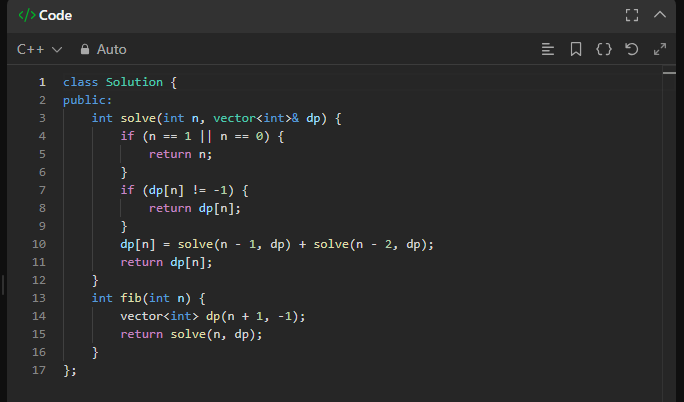Click 'return dp[n];' on line 11

(166, 262)
